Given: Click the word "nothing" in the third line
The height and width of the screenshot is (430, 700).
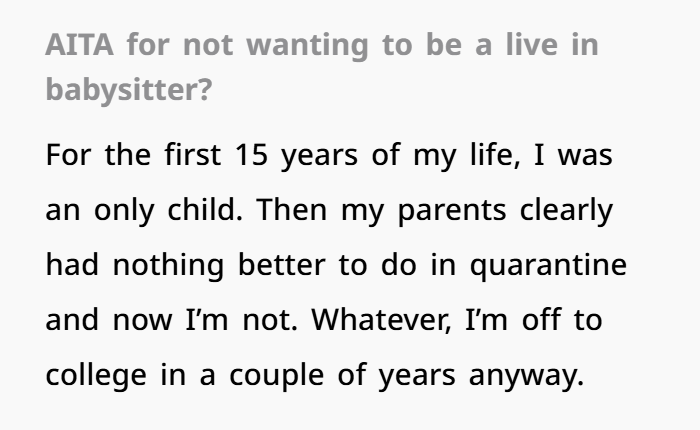Looking at the screenshot, I should click(x=168, y=266).
